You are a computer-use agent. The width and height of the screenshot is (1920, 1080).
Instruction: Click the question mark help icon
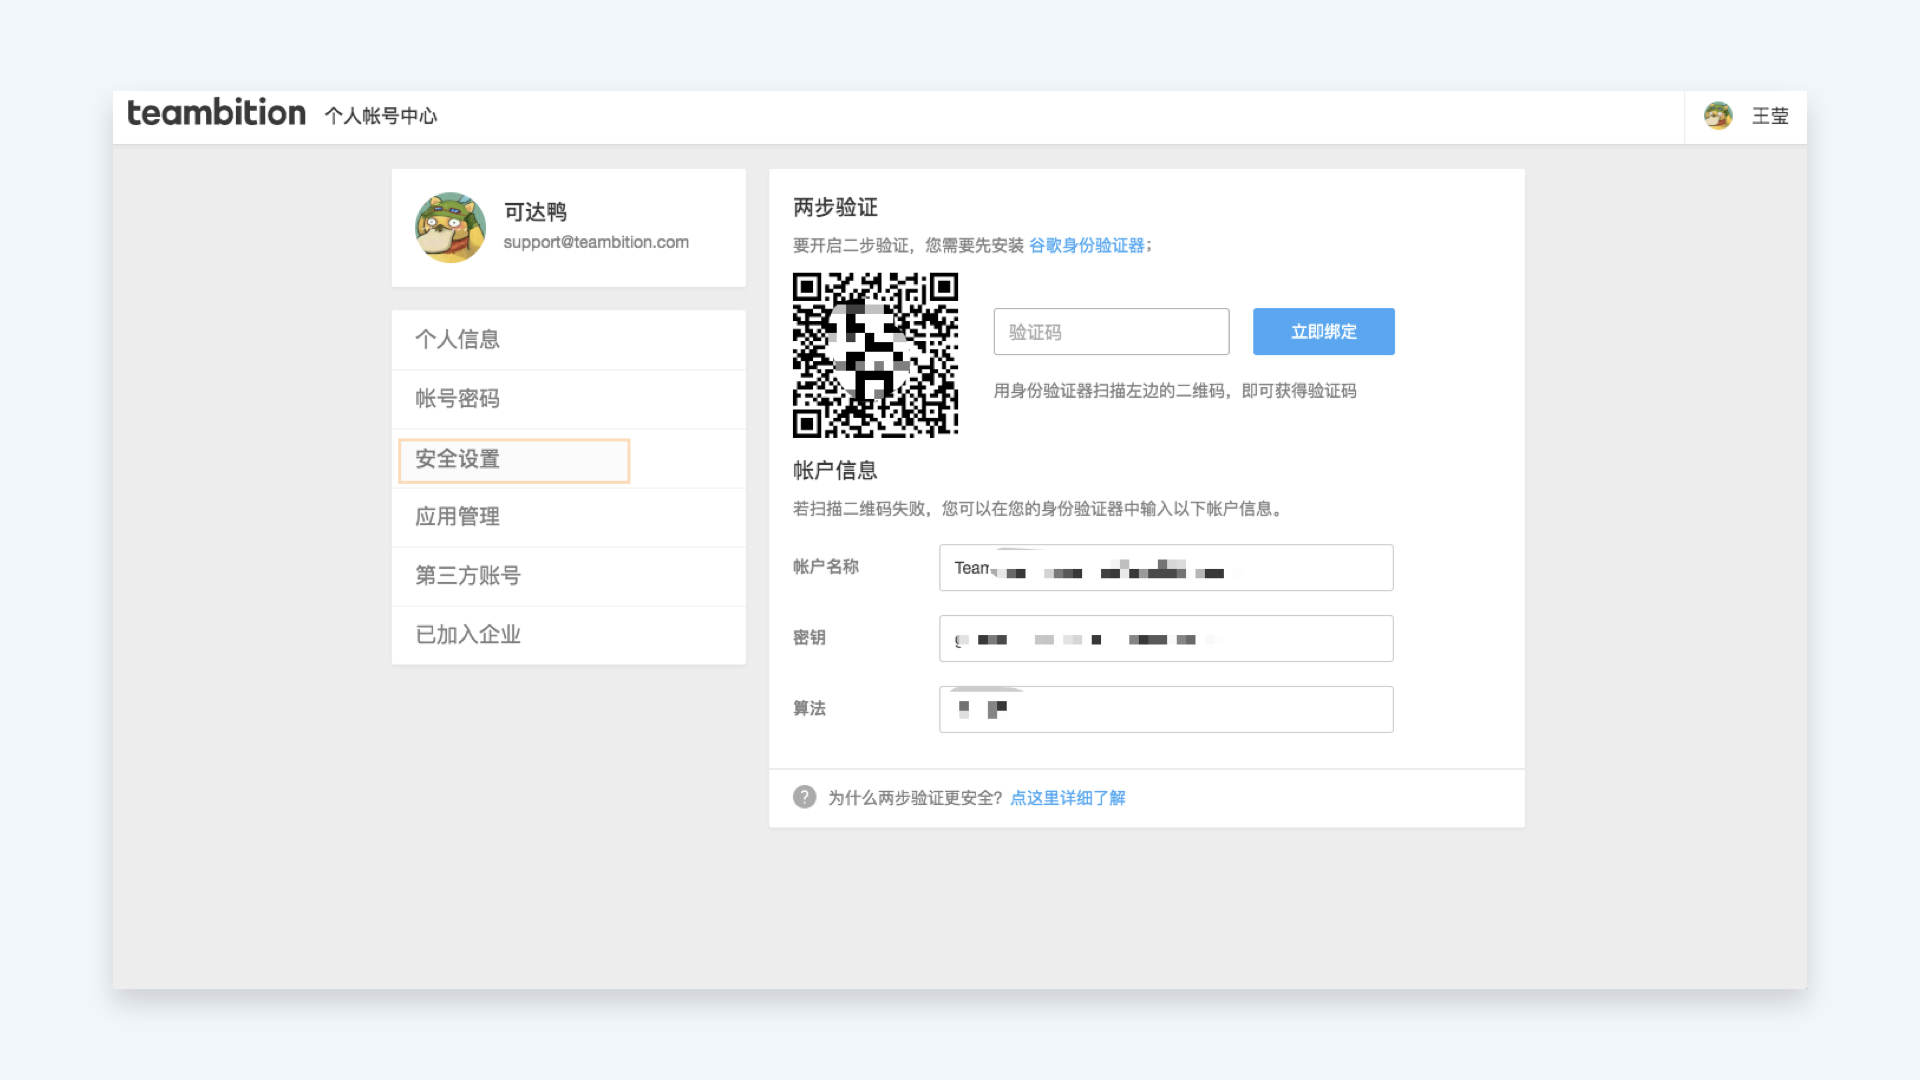[805, 797]
